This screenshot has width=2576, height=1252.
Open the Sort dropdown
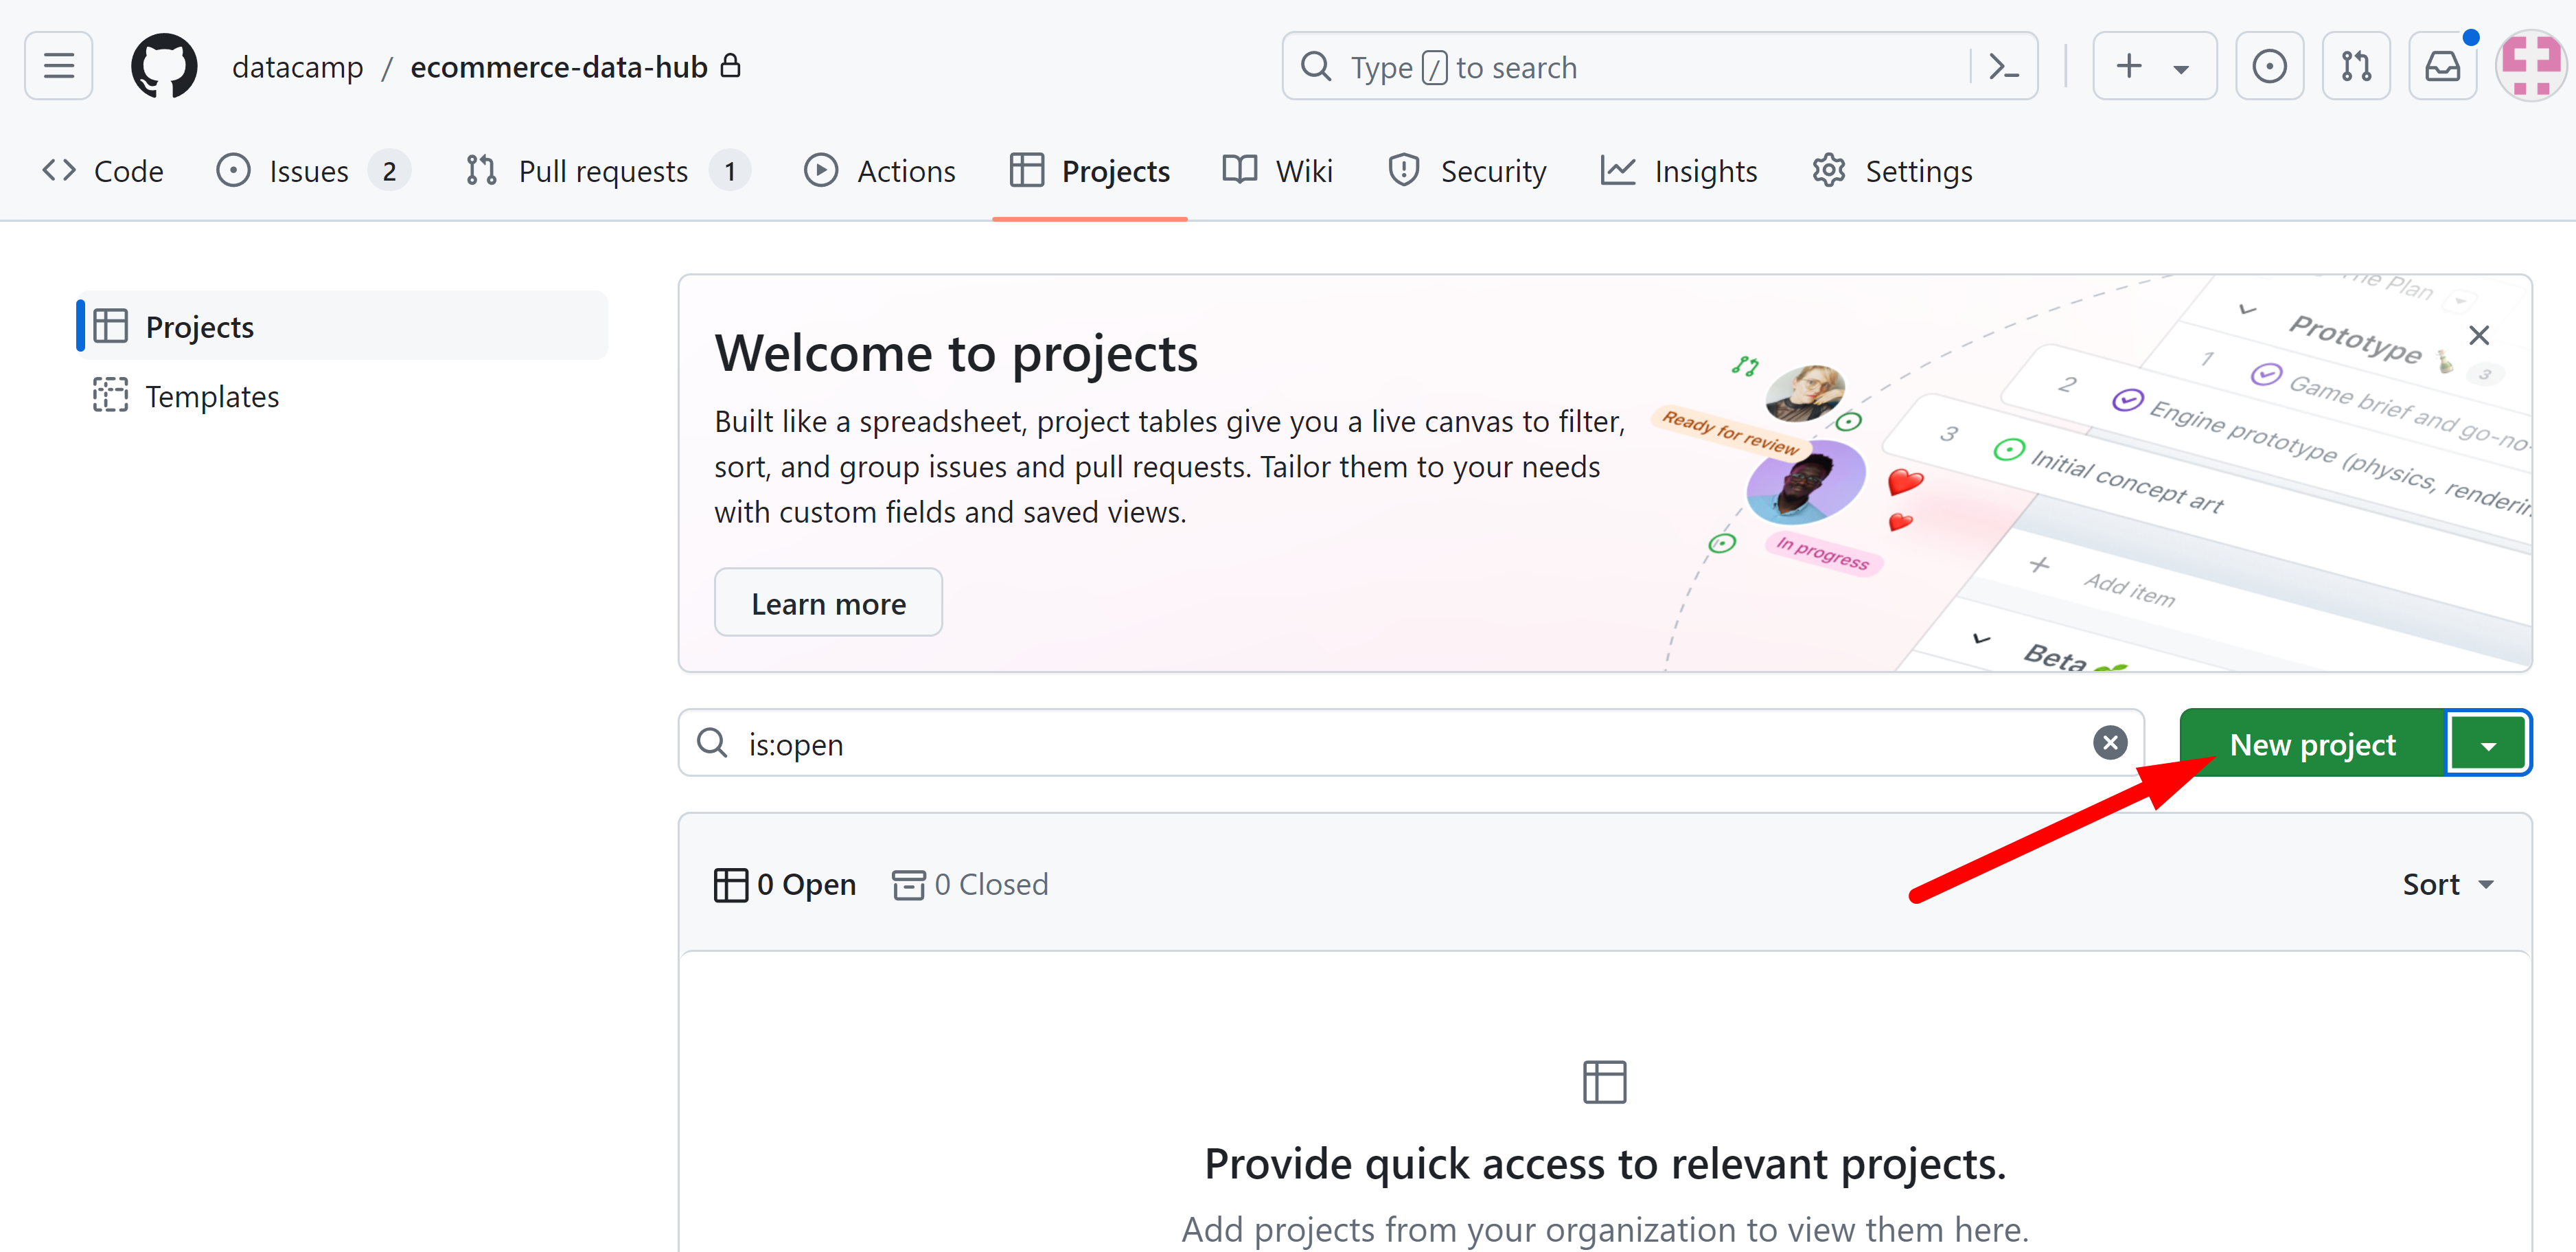(2448, 884)
